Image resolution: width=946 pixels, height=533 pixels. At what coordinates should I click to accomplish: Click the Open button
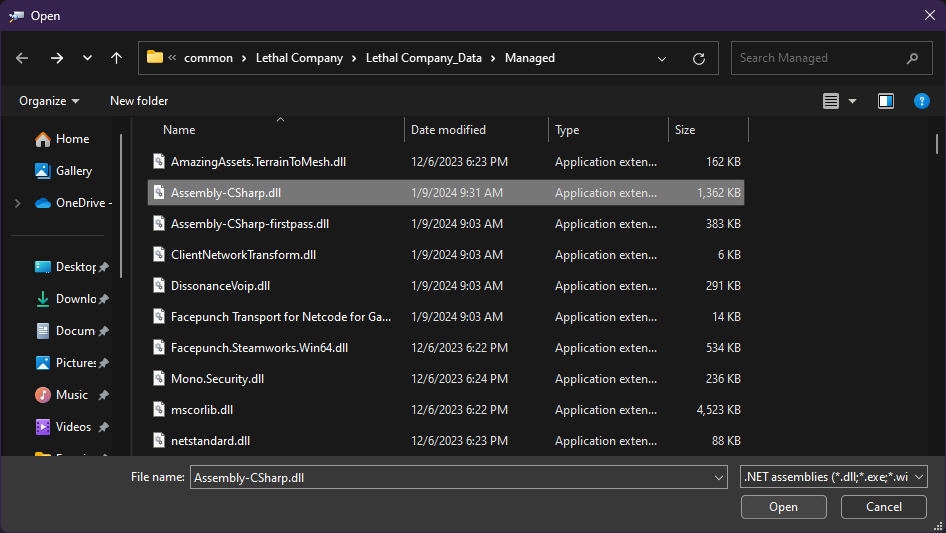(x=784, y=507)
